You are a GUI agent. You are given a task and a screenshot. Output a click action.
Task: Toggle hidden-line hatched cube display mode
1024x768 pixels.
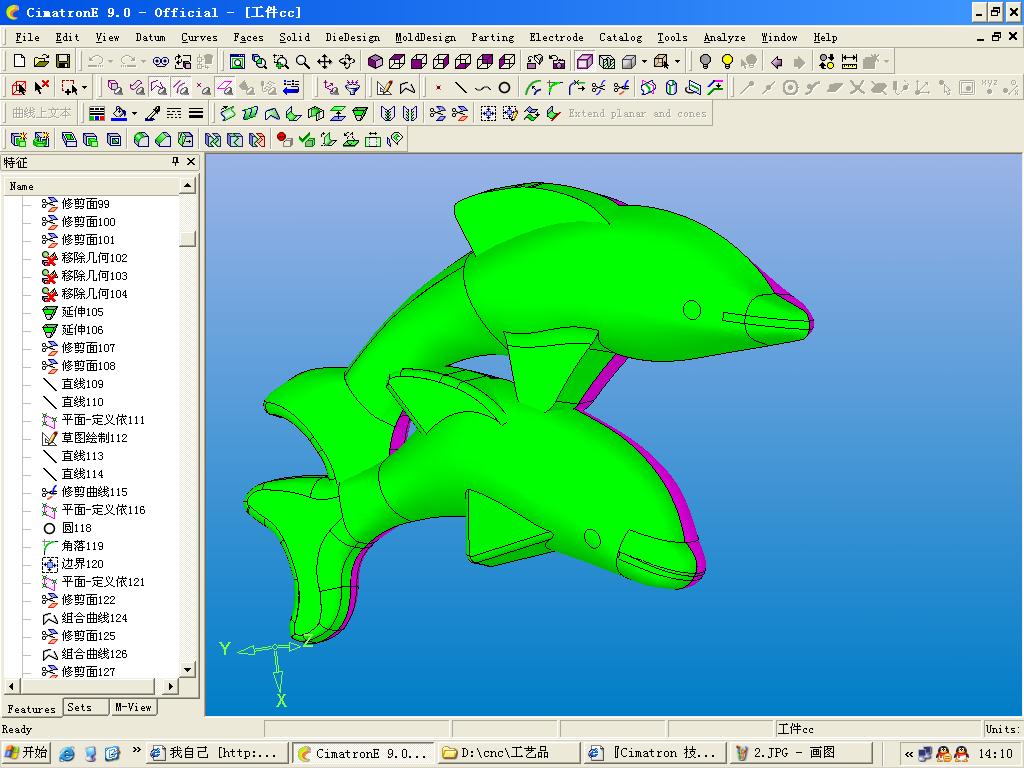[x=607, y=61]
